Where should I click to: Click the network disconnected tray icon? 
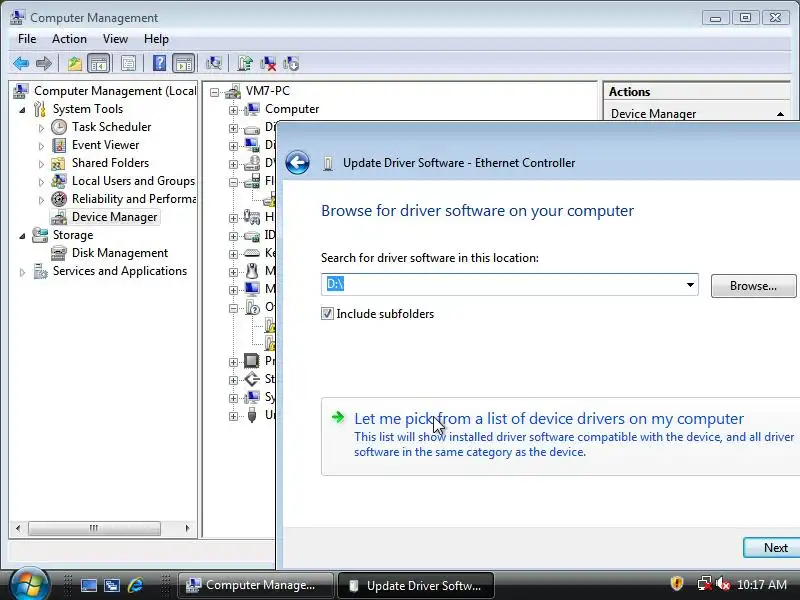[705, 584]
